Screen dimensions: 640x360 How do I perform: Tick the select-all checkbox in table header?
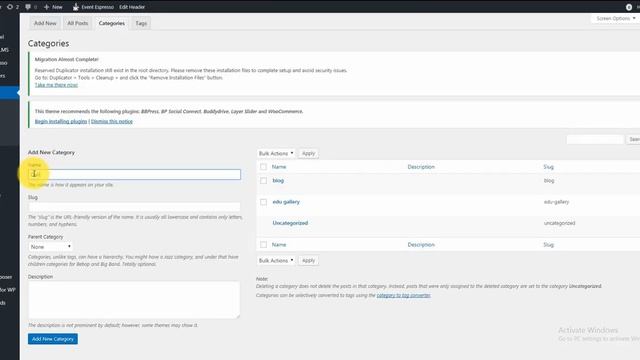pyautogui.click(x=263, y=167)
